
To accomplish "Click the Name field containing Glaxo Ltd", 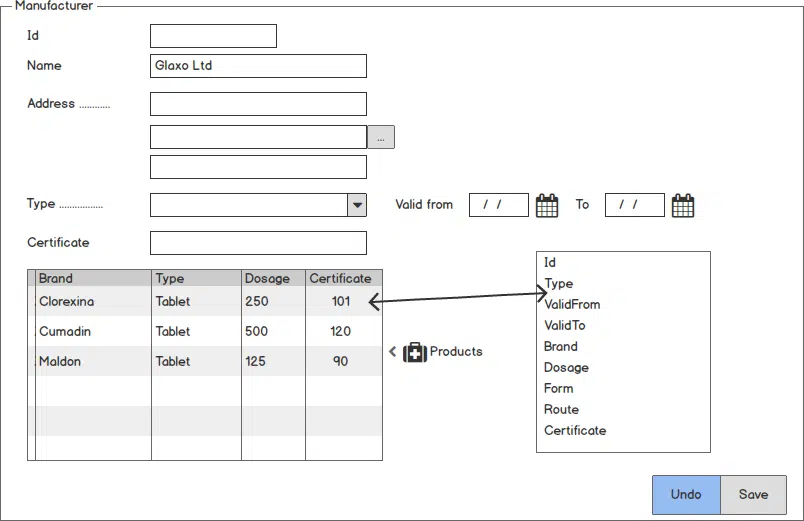I will [258, 66].
